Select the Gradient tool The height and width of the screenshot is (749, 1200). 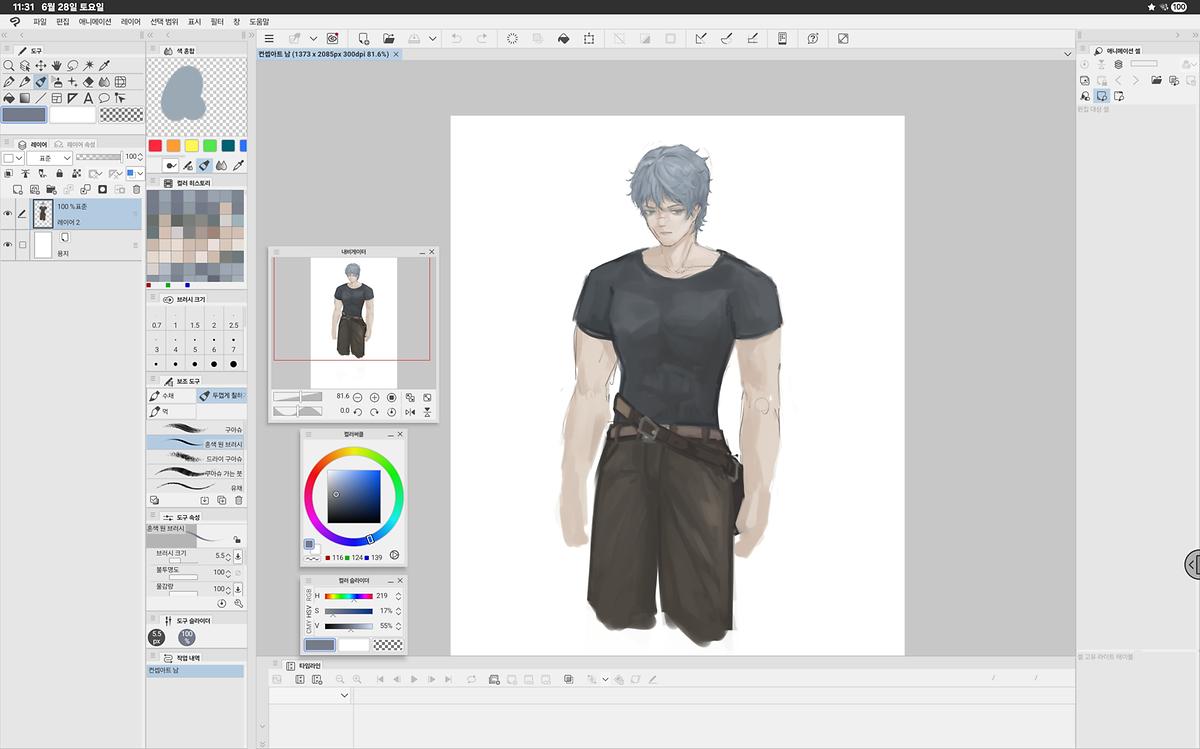tap(25, 98)
